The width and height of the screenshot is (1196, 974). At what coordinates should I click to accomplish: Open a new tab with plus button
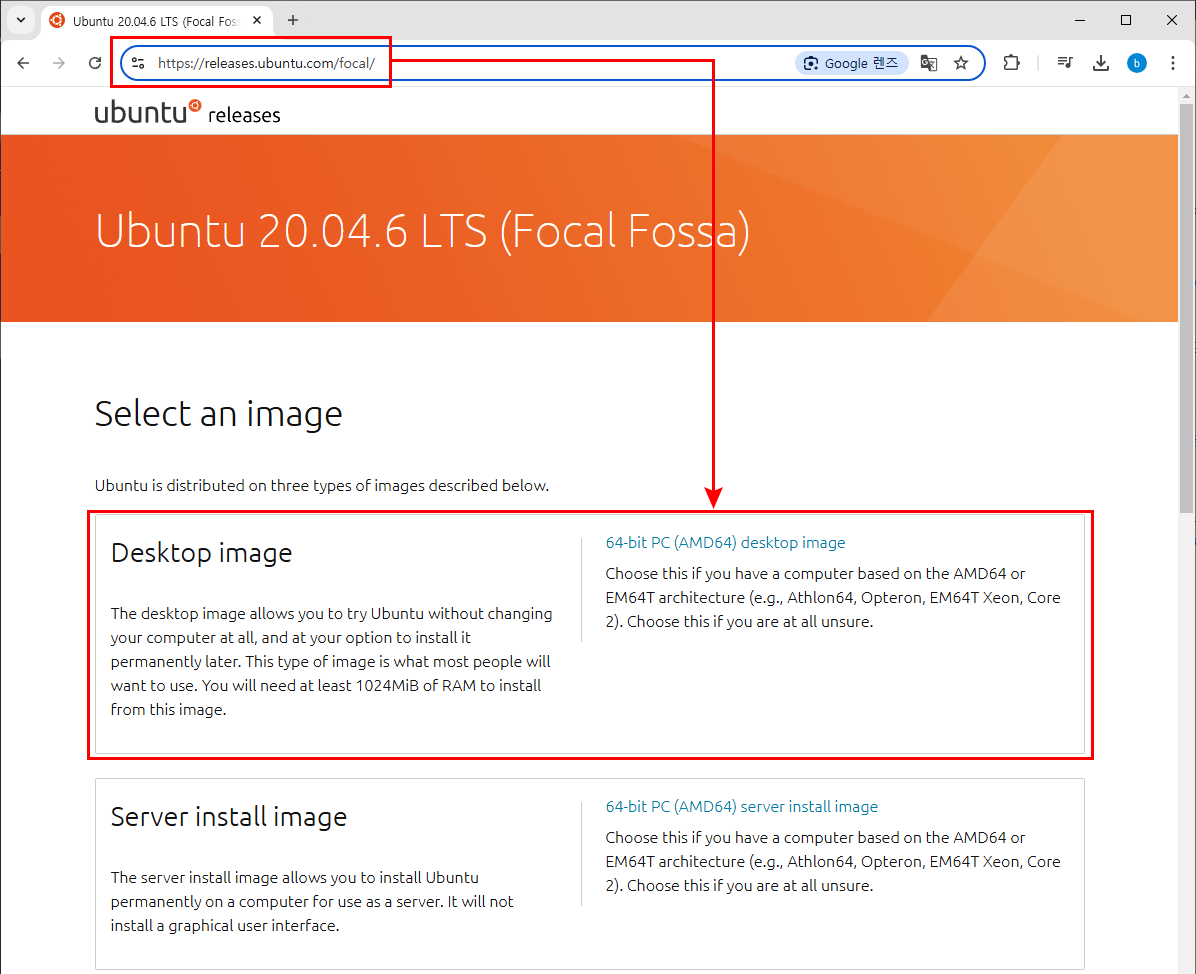[293, 21]
